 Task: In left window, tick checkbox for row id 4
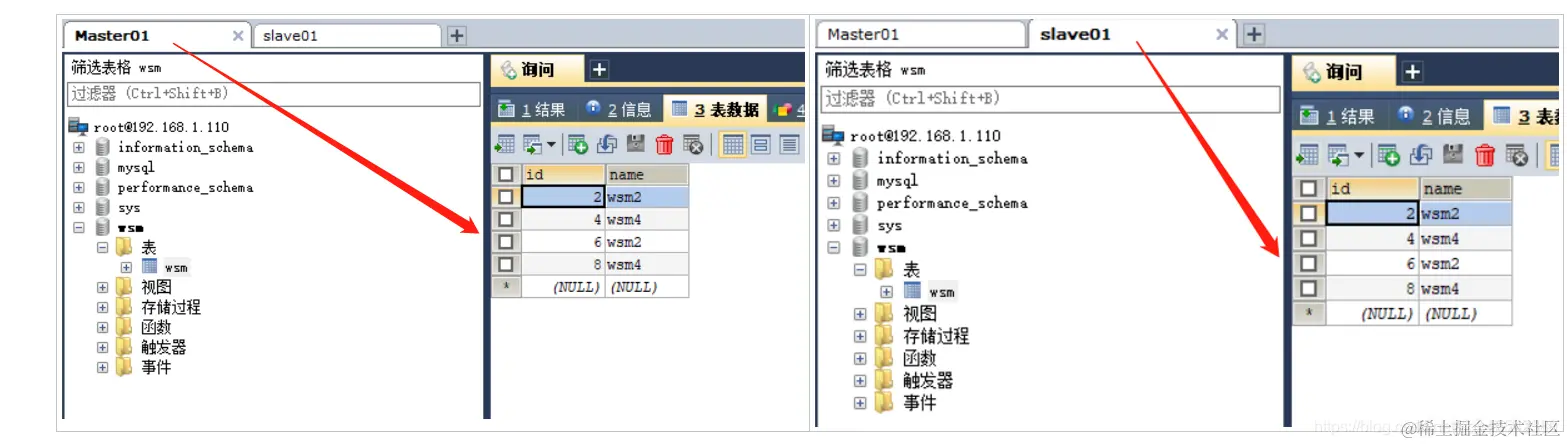coord(506,219)
